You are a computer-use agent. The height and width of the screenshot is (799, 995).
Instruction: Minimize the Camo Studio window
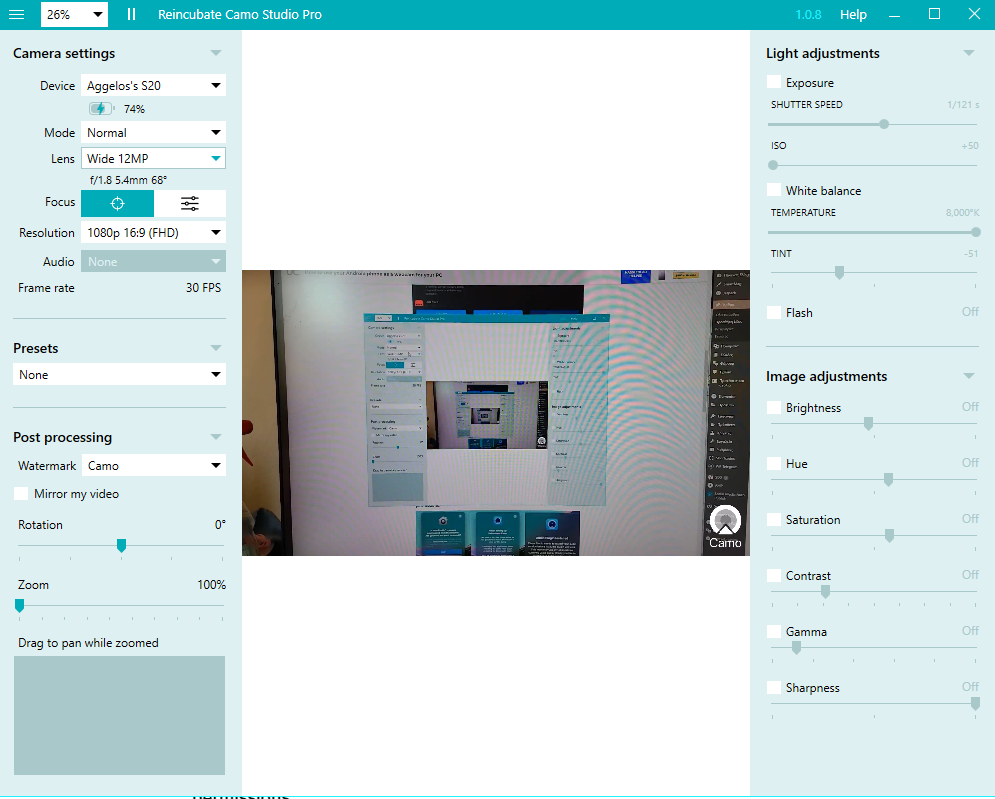(x=895, y=14)
